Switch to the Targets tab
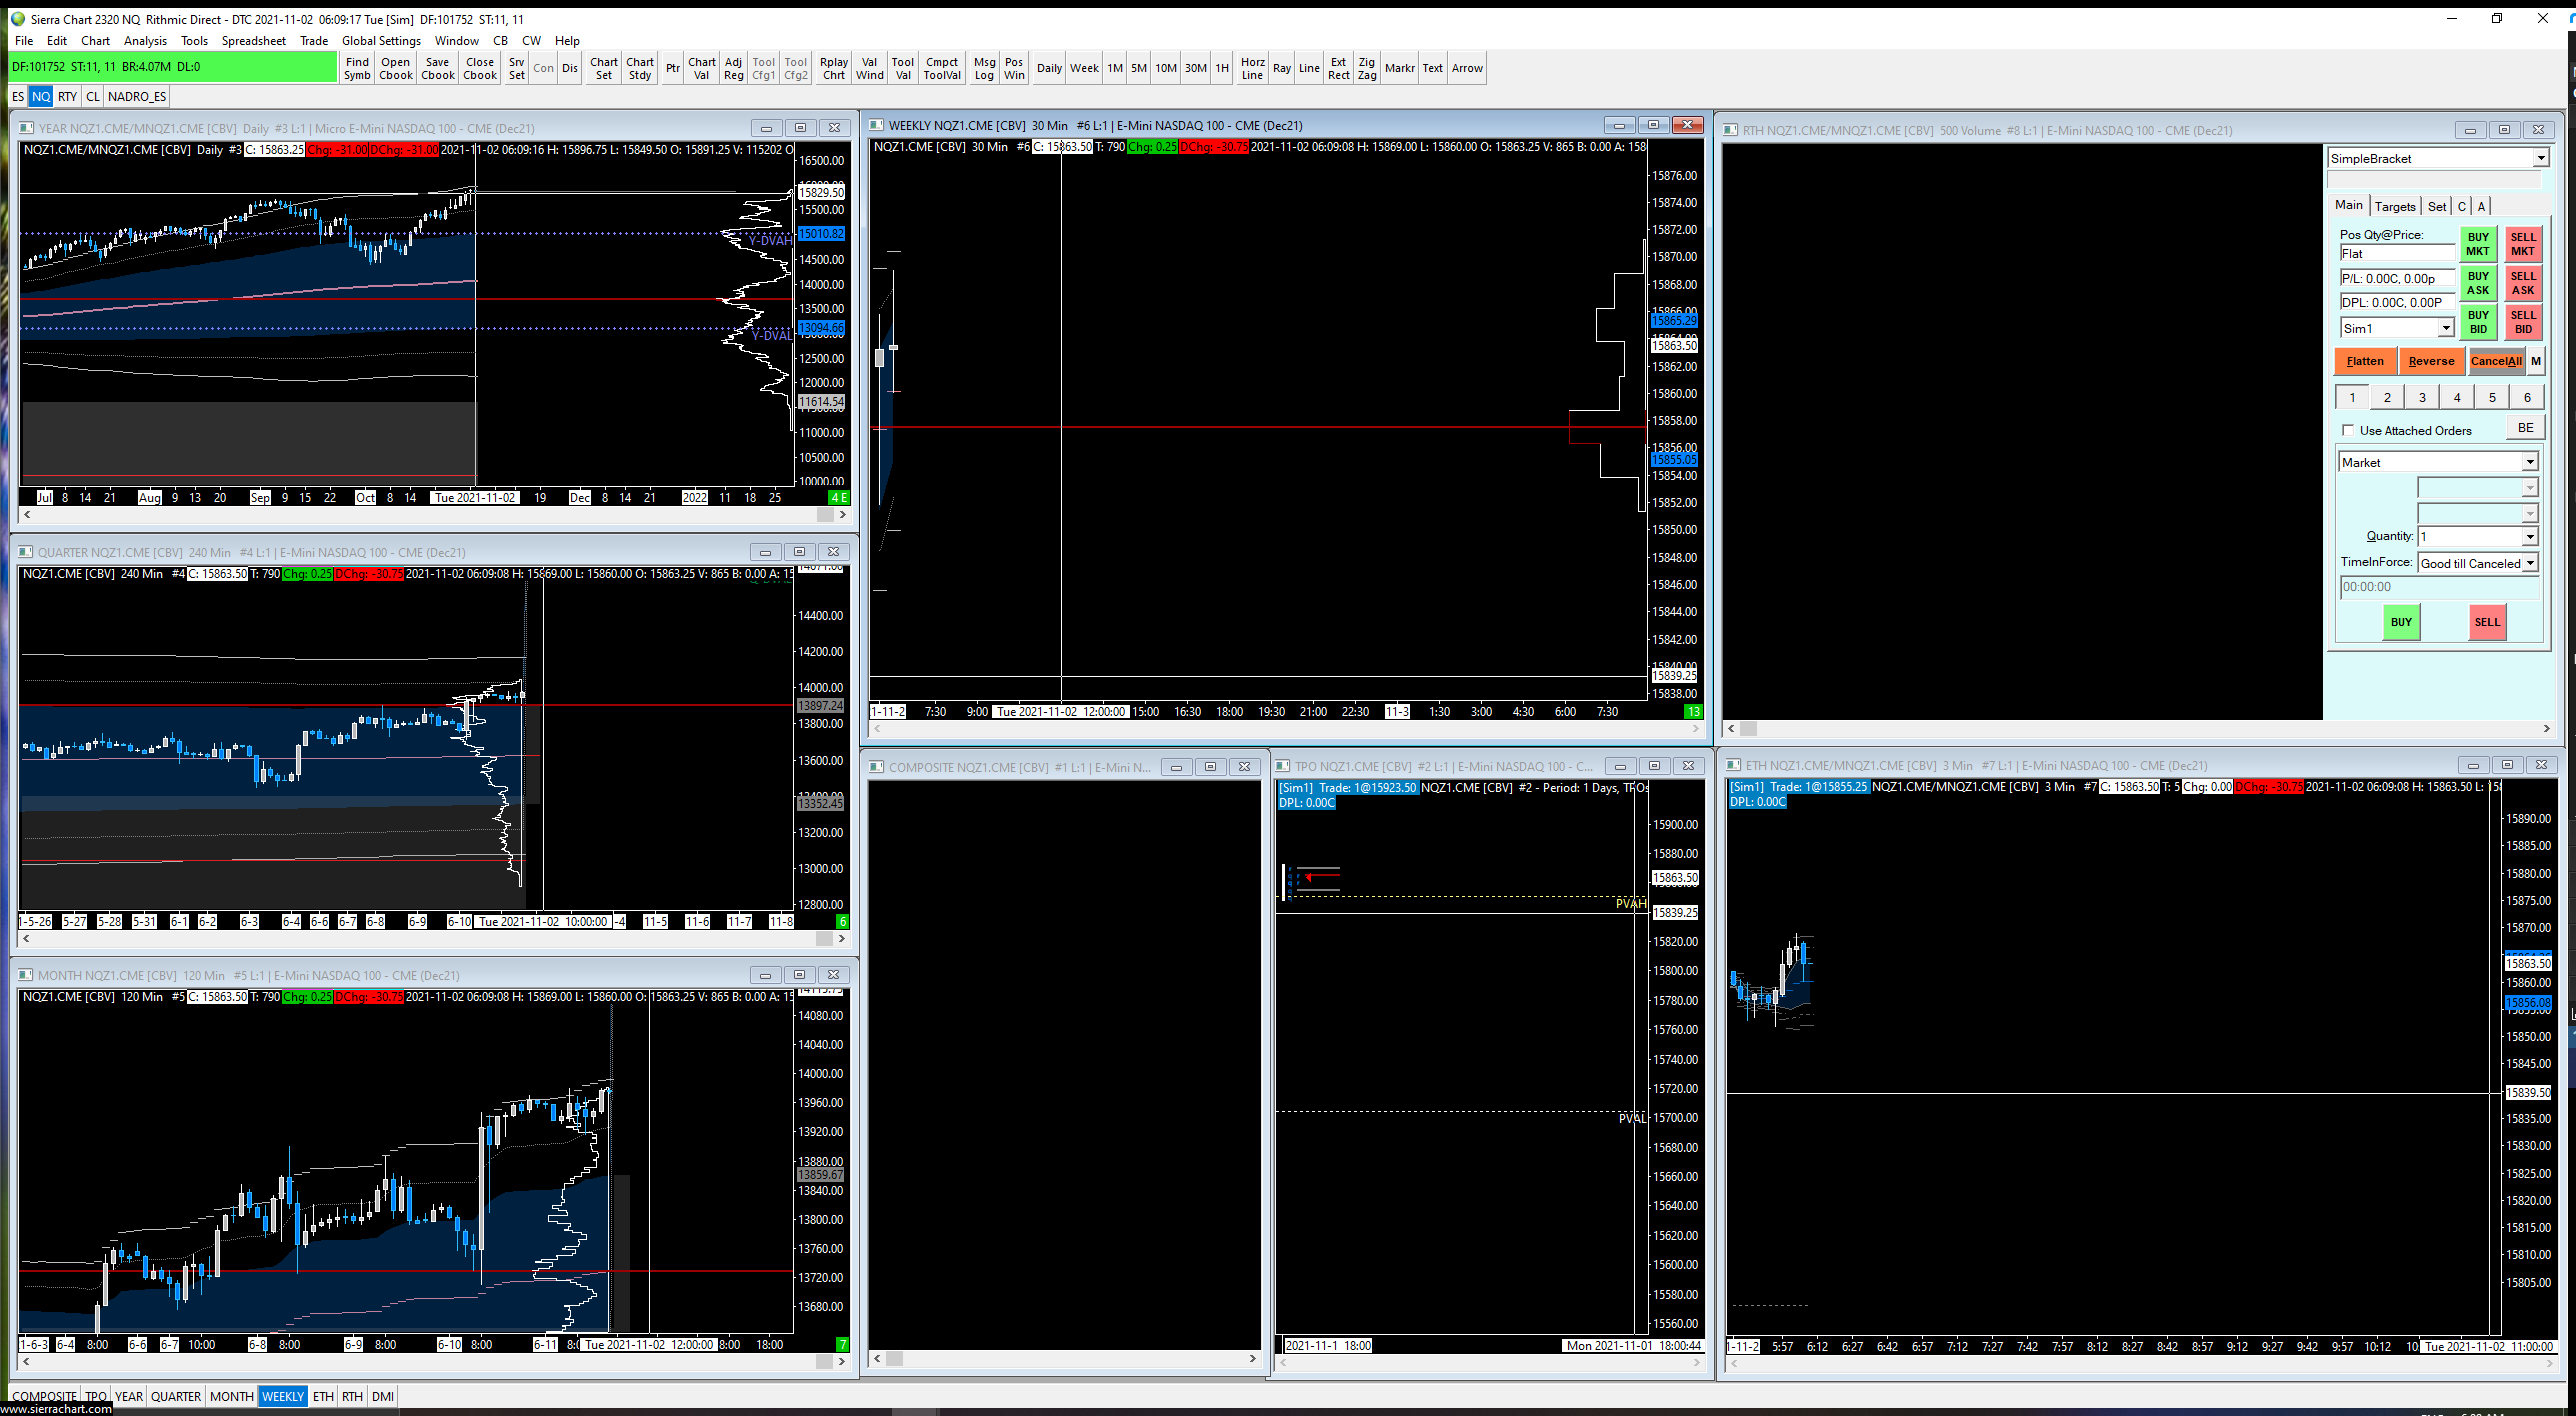 [x=2395, y=206]
